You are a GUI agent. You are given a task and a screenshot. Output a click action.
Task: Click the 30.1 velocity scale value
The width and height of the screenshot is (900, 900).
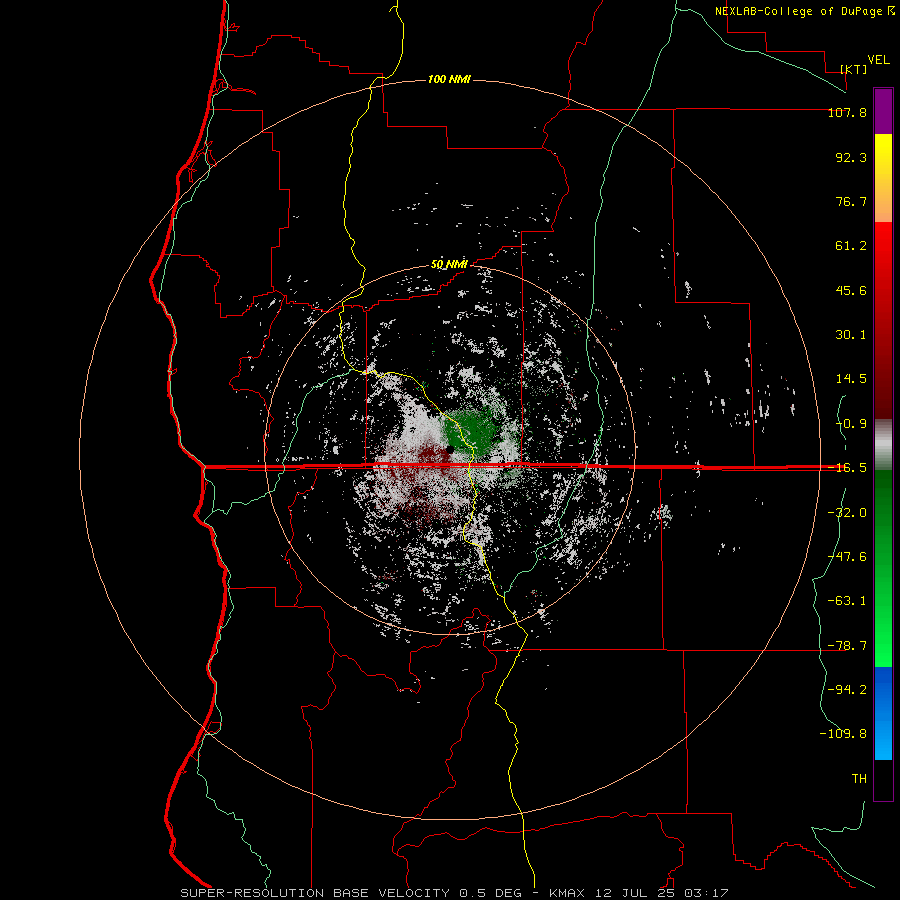[x=851, y=335]
